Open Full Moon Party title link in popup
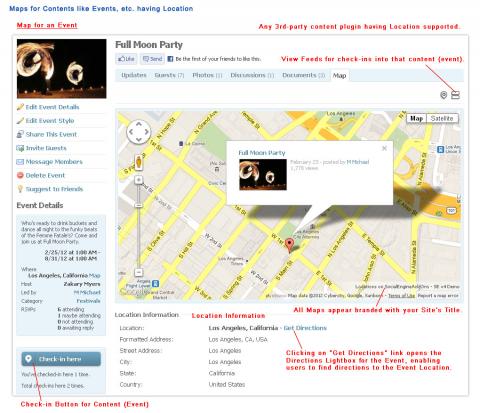The width and height of the screenshot is (480, 413). [262, 153]
